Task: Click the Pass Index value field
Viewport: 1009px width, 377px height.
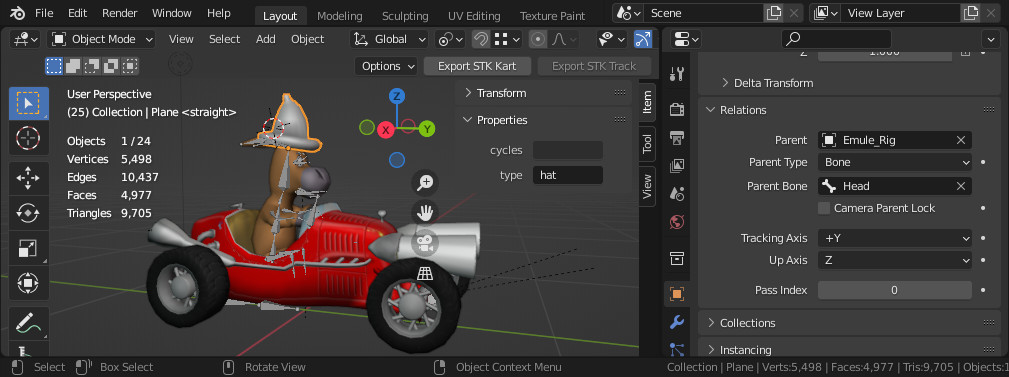Action: click(894, 290)
